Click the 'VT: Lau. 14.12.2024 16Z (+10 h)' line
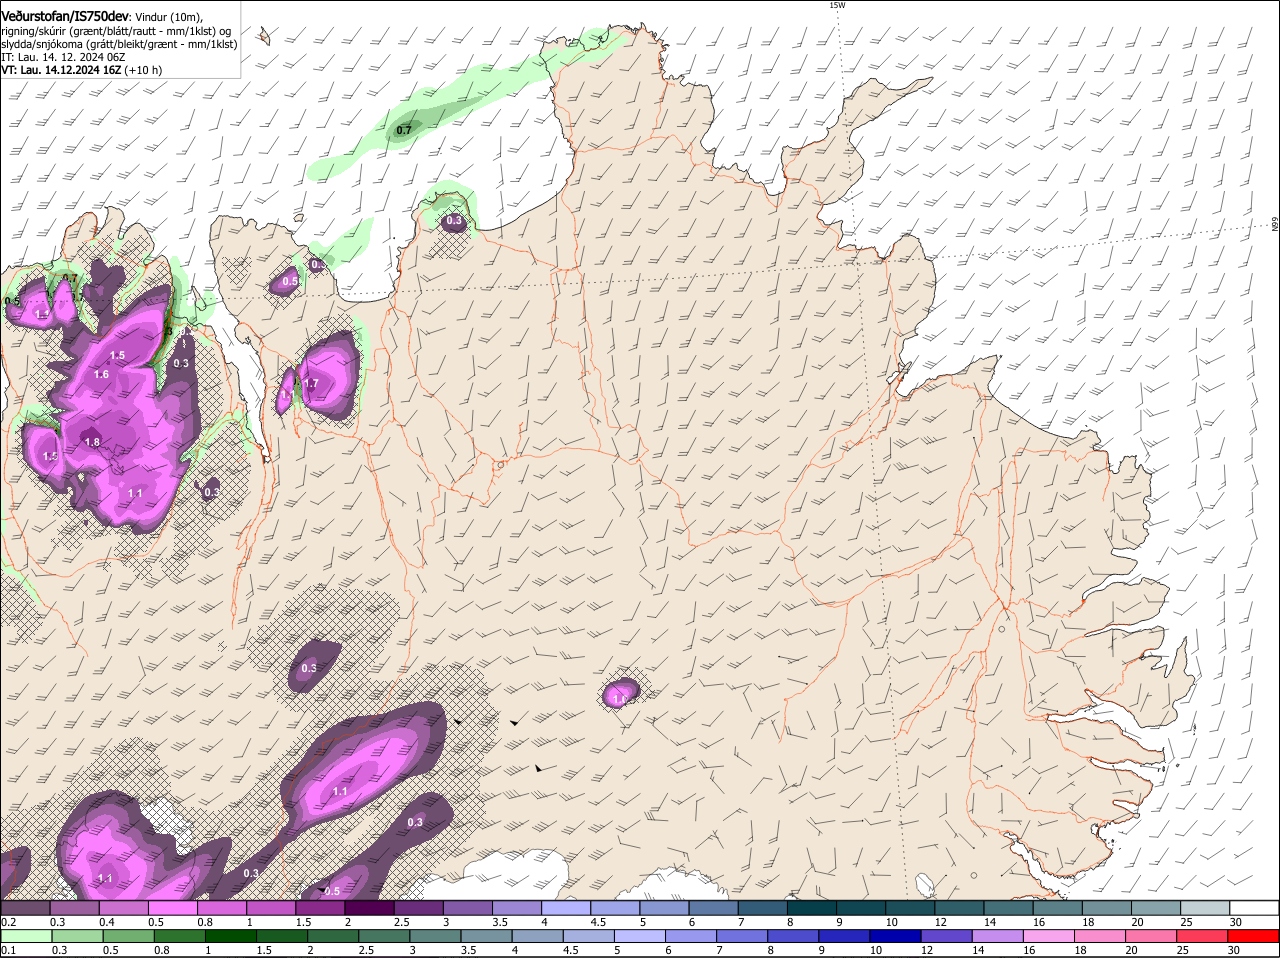This screenshot has height=958, width=1280. [82, 70]
